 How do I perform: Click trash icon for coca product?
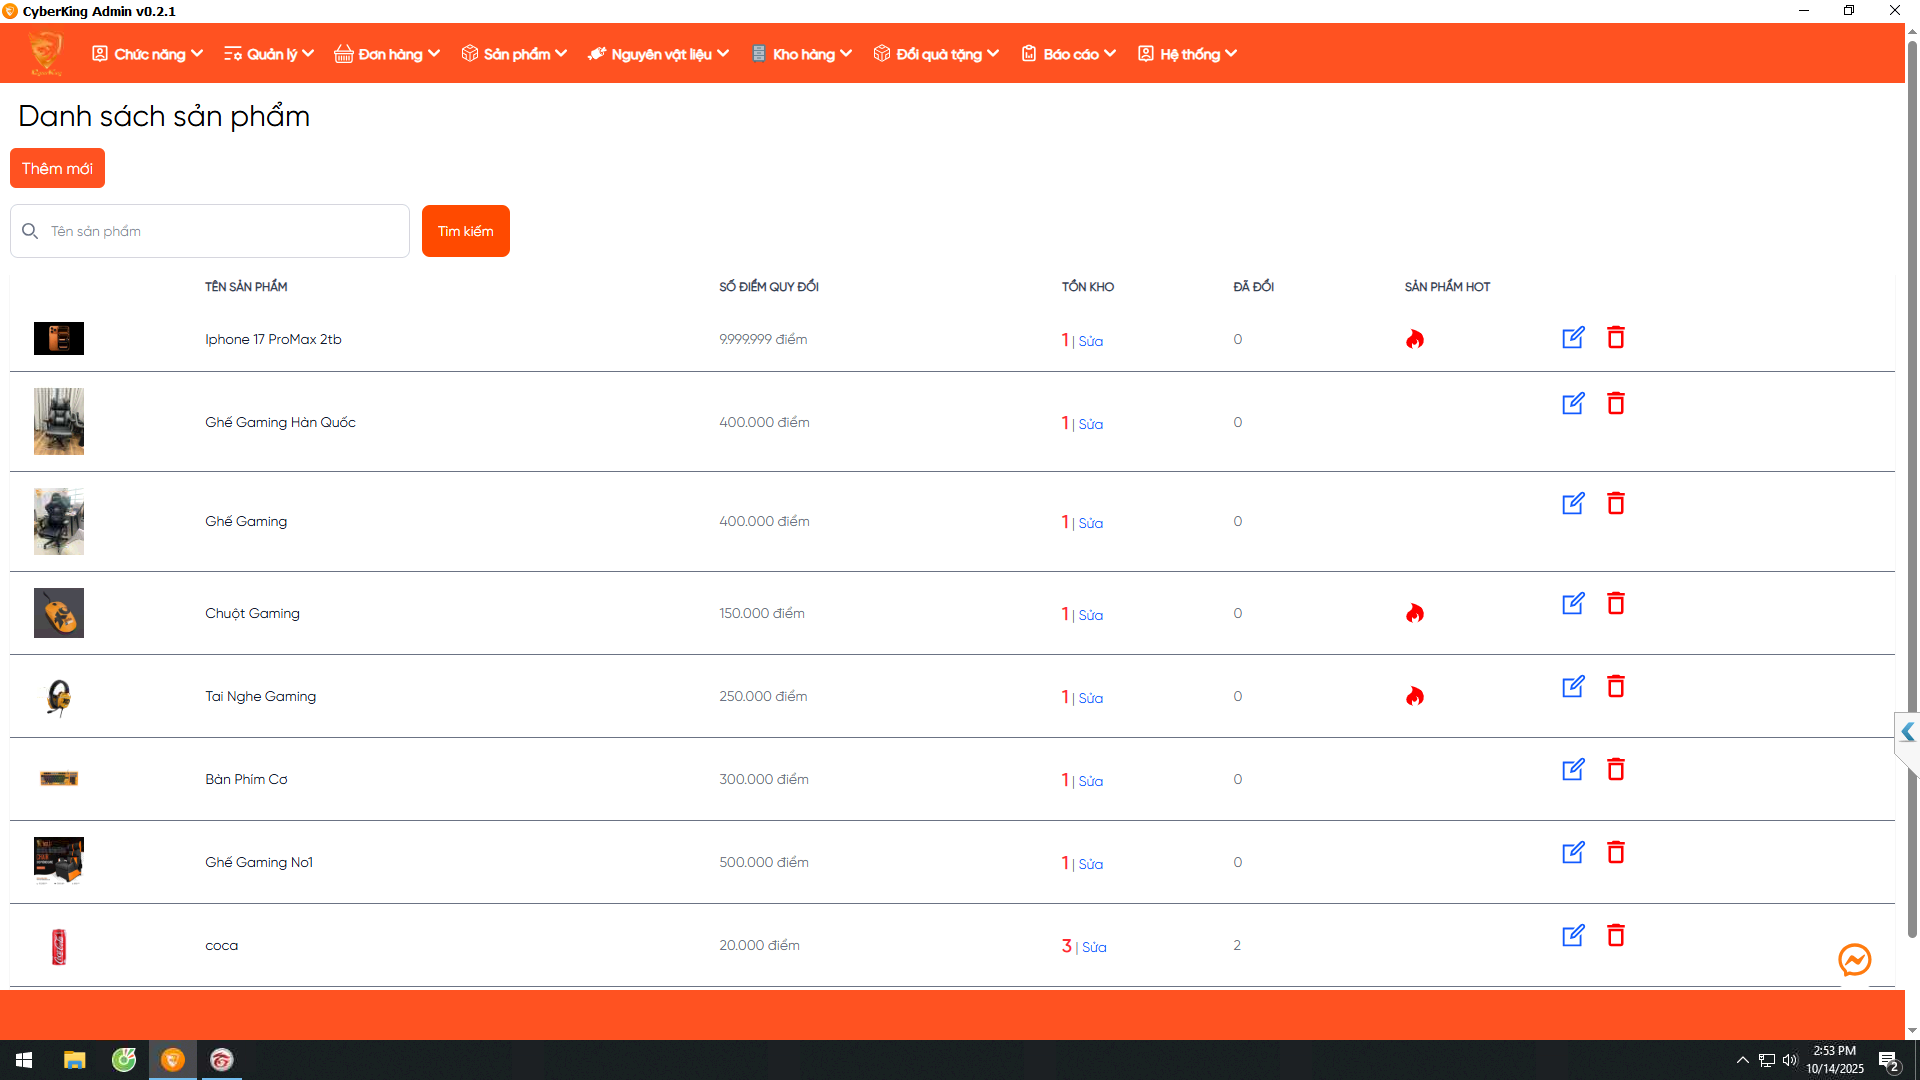tap(1615, 936)
